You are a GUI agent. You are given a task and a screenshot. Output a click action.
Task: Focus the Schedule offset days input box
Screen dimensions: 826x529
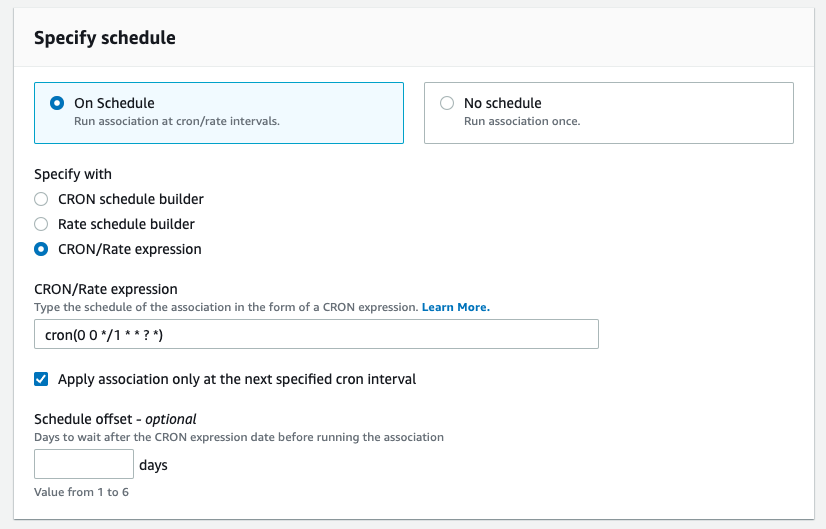click(x=84, y=464)
